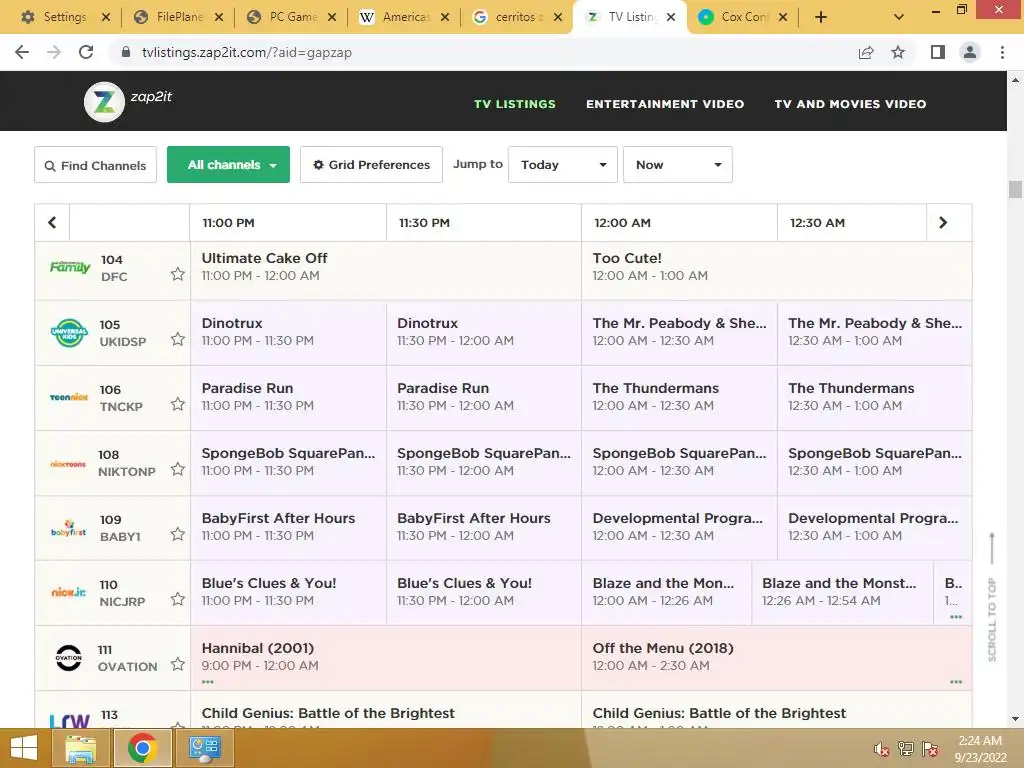Toggle favorite star for 108 NIKTONP
Viewport: 1024px width, 768px height.
pyautogui.click(x=178, y=469)
